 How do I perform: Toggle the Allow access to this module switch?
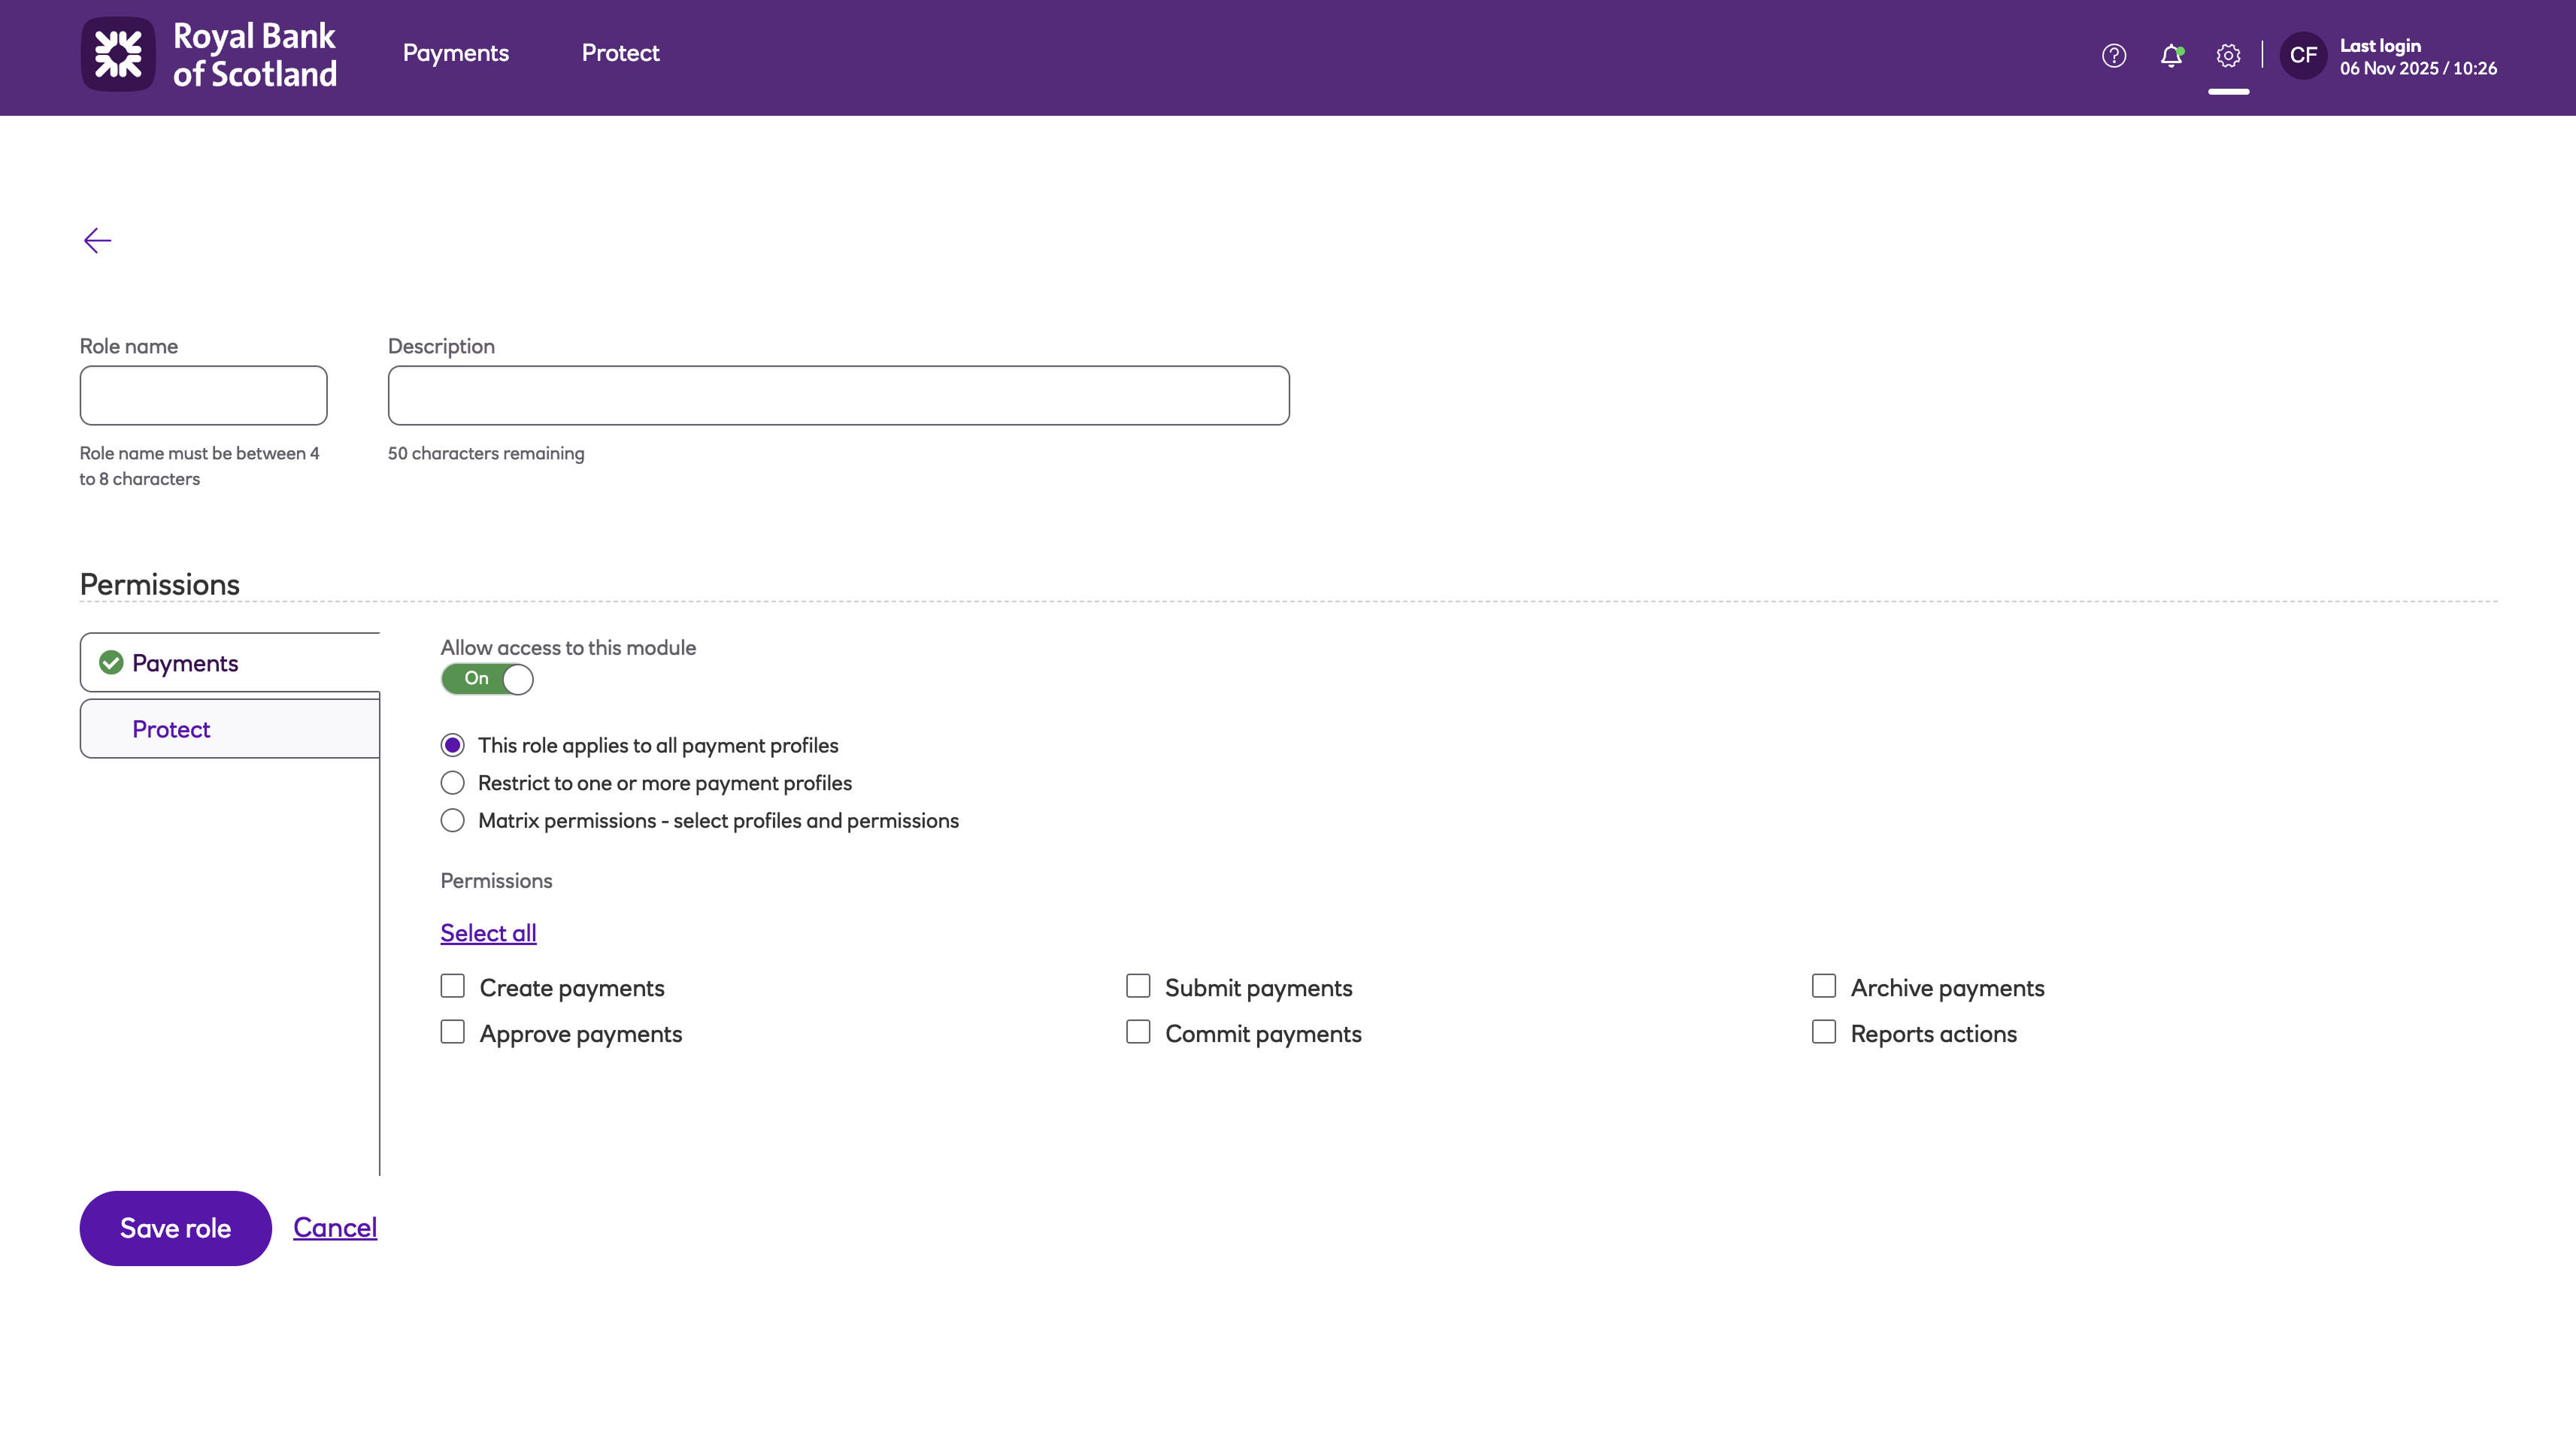tap(487, 679)
